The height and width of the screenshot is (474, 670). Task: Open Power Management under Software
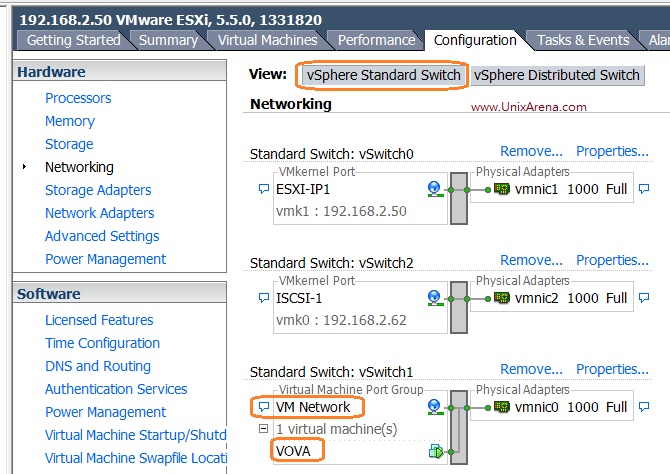point(105,412)
